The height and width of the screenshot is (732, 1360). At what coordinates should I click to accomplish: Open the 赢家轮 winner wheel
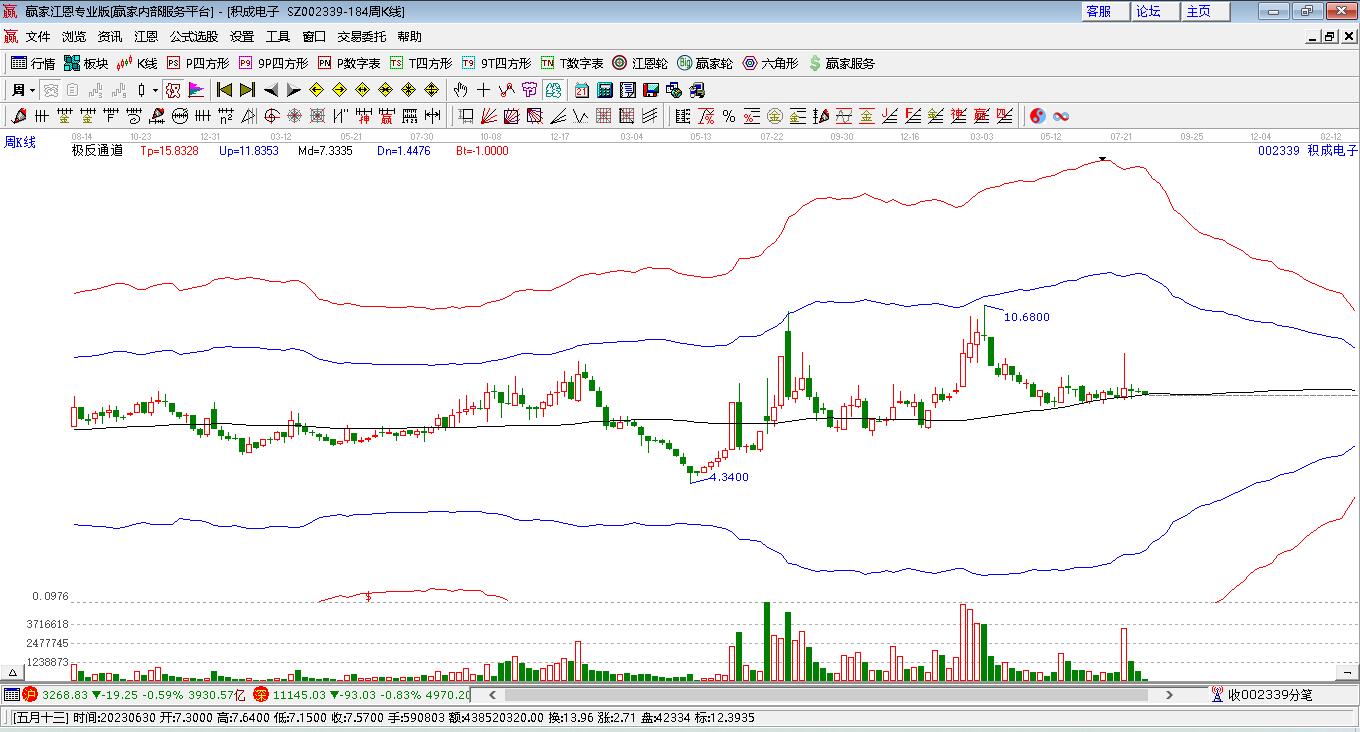click(x=705, y=63)
